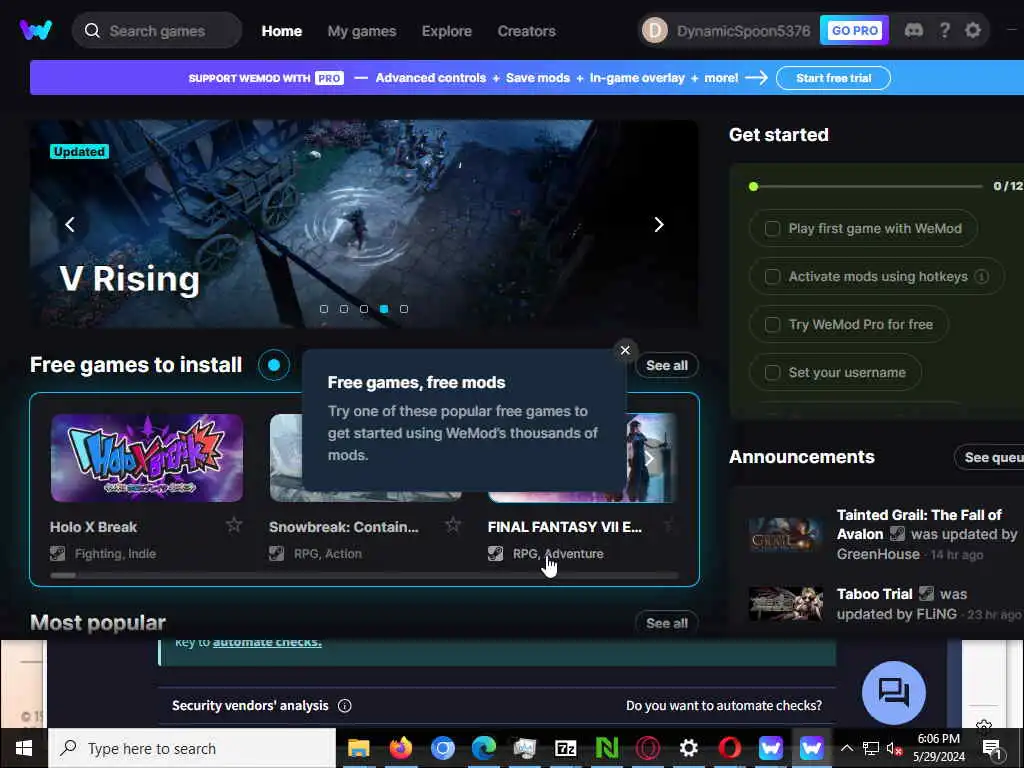The width and height of the screenshot is (1024, 768).
Task: Click the pulsing blue dot beside Free games
Action: [274, 365]
